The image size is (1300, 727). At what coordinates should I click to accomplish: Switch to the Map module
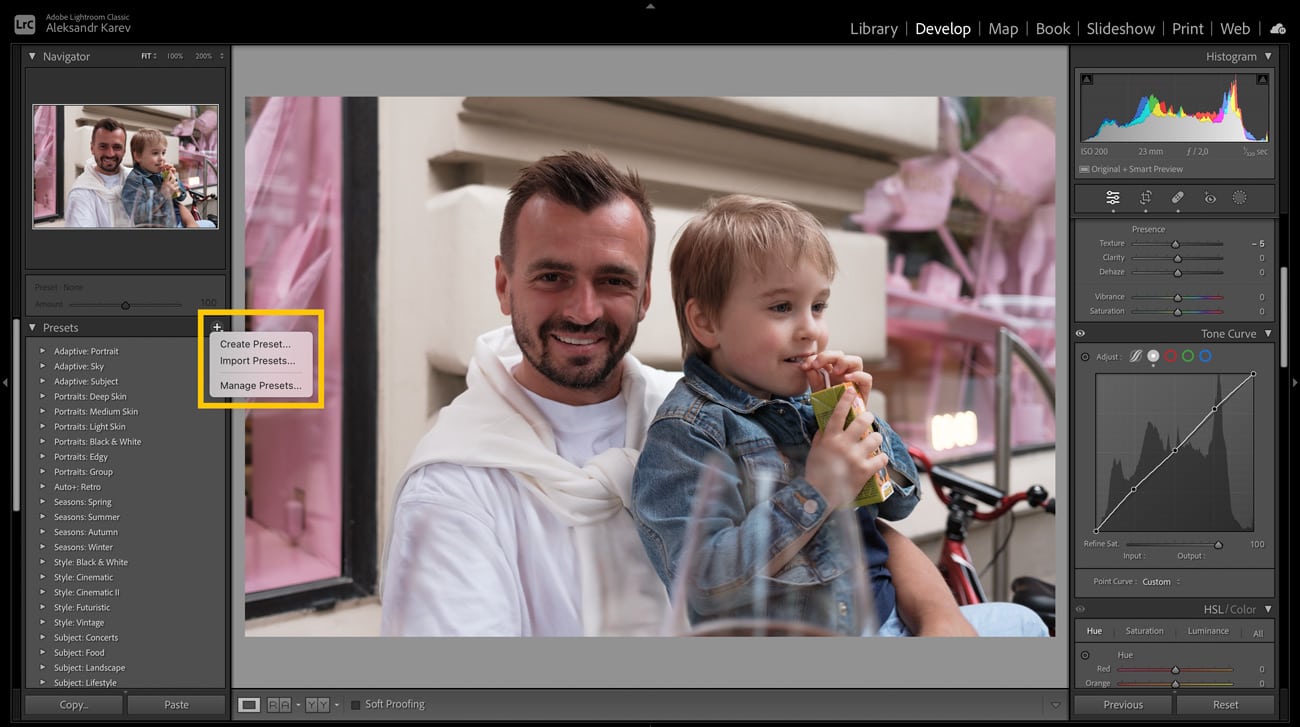1003,29
